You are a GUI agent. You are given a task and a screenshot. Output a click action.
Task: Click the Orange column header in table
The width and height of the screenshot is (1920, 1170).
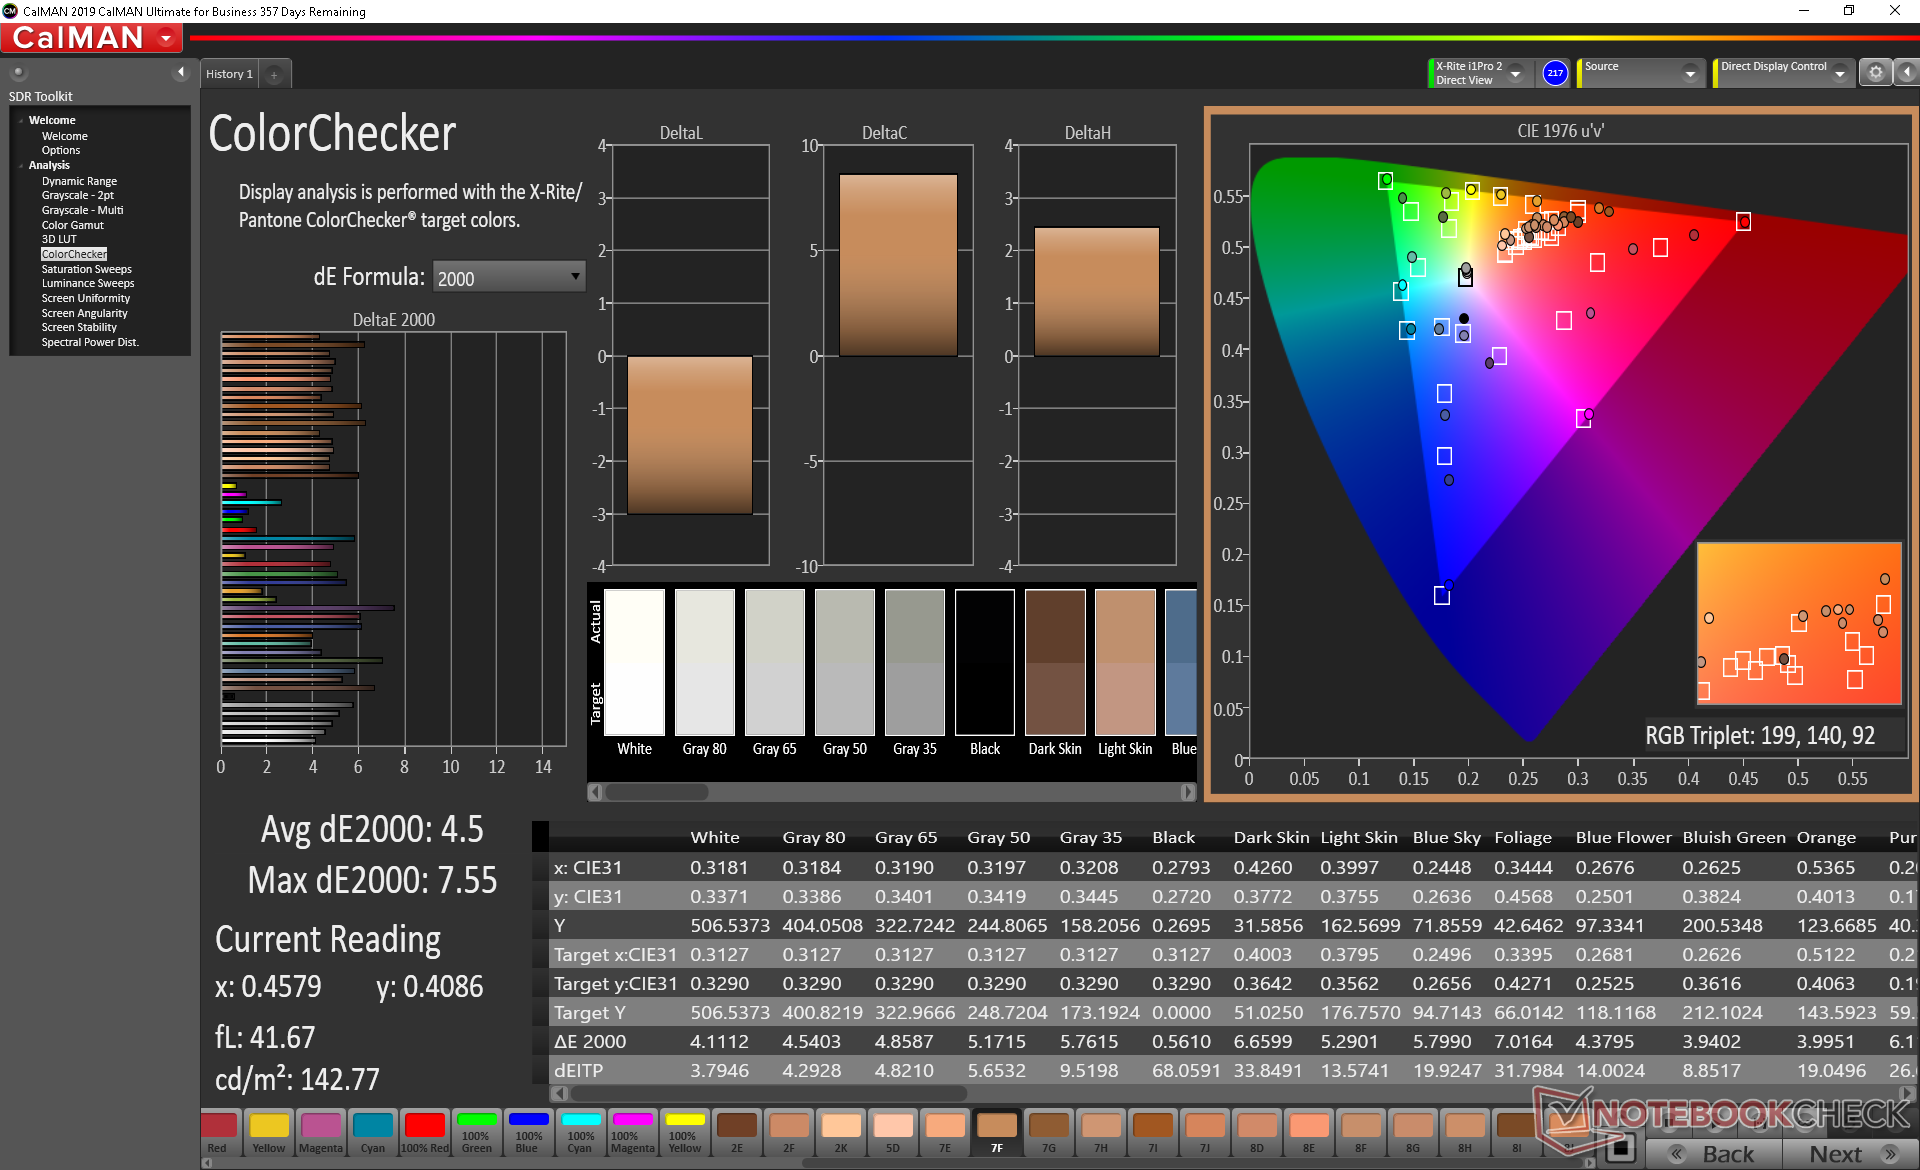pyautogui.click(x=1826, y=838)
